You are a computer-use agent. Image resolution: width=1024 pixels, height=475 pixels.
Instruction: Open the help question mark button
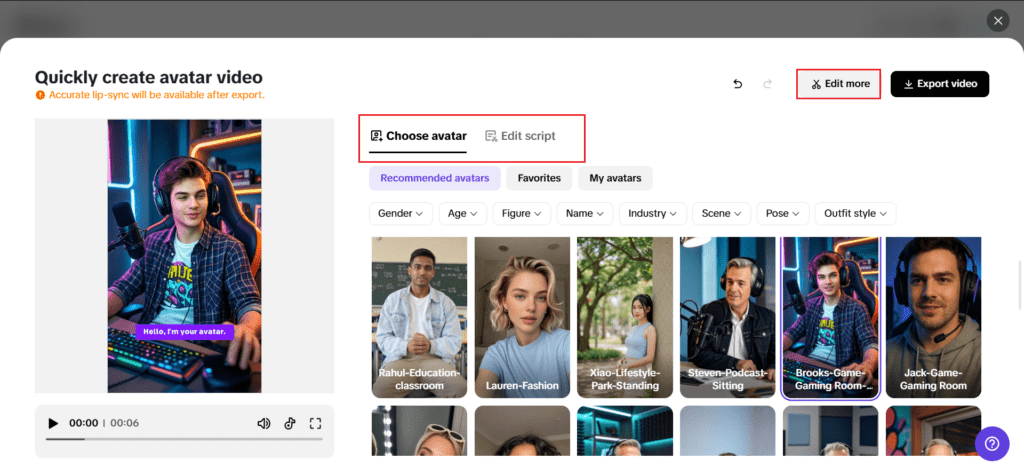(992, 442)
